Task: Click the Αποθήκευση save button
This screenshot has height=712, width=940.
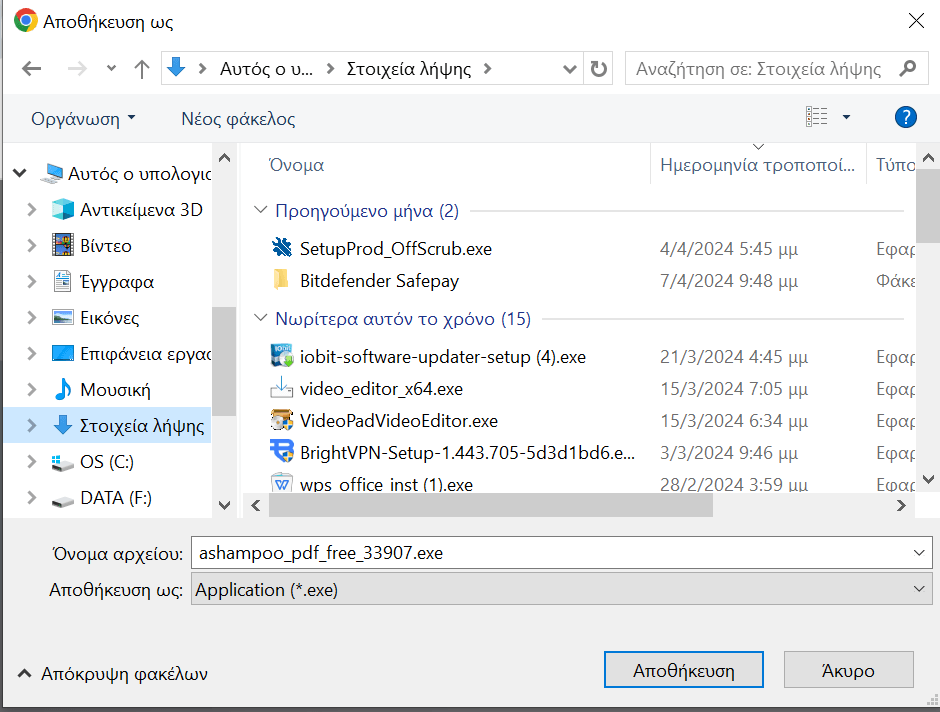Action: click(683, 670)
